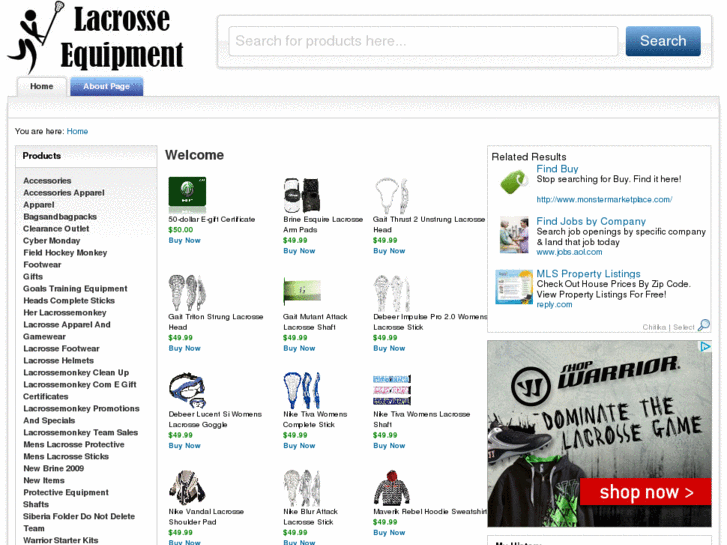Open the Brine Esquire Arm Pads image

coord(302,195)
